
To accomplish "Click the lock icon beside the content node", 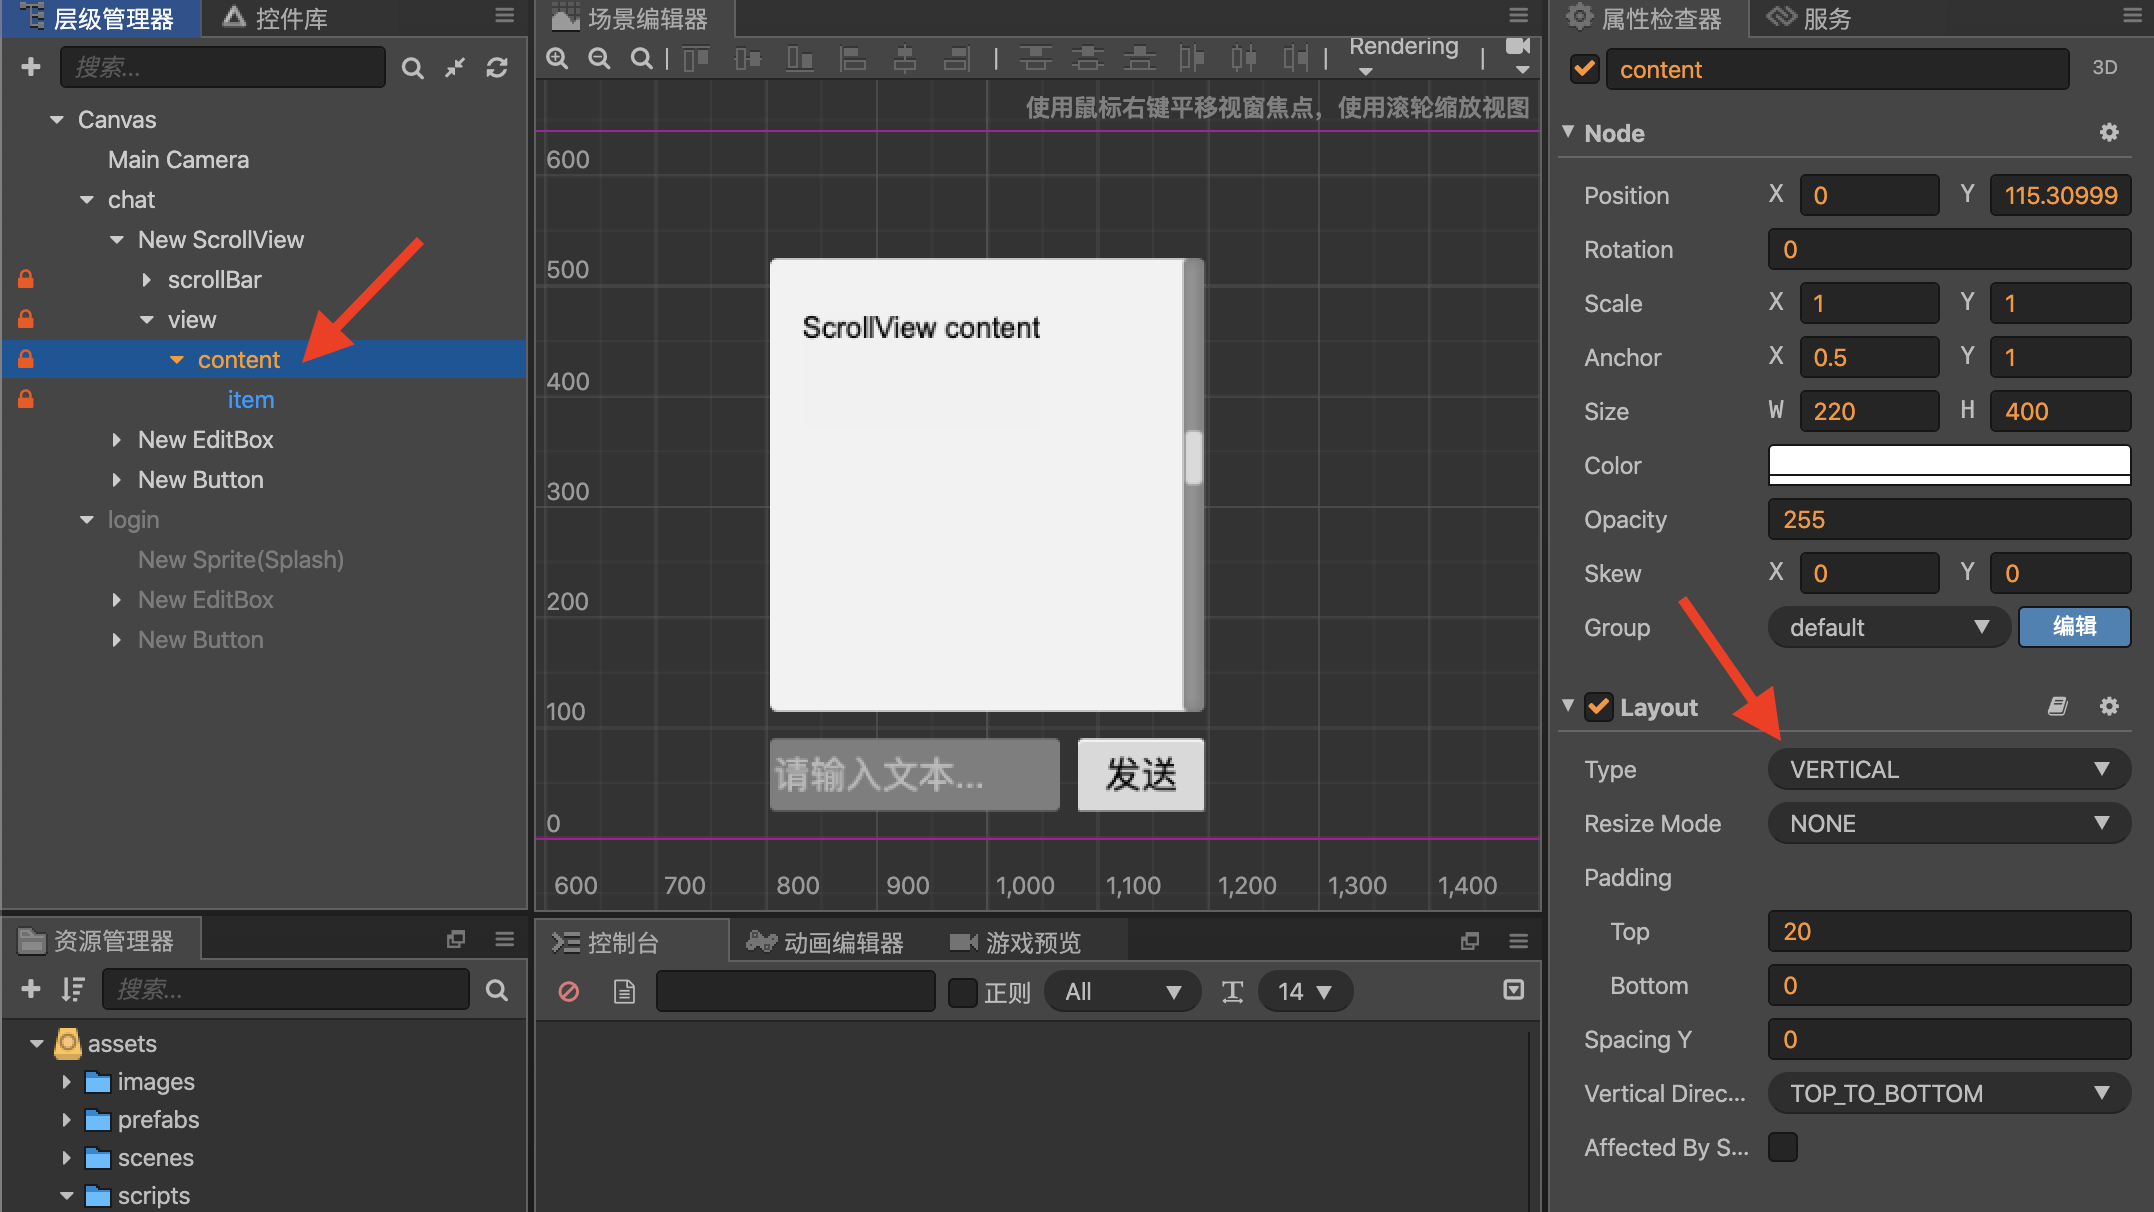I will point(25,359).
